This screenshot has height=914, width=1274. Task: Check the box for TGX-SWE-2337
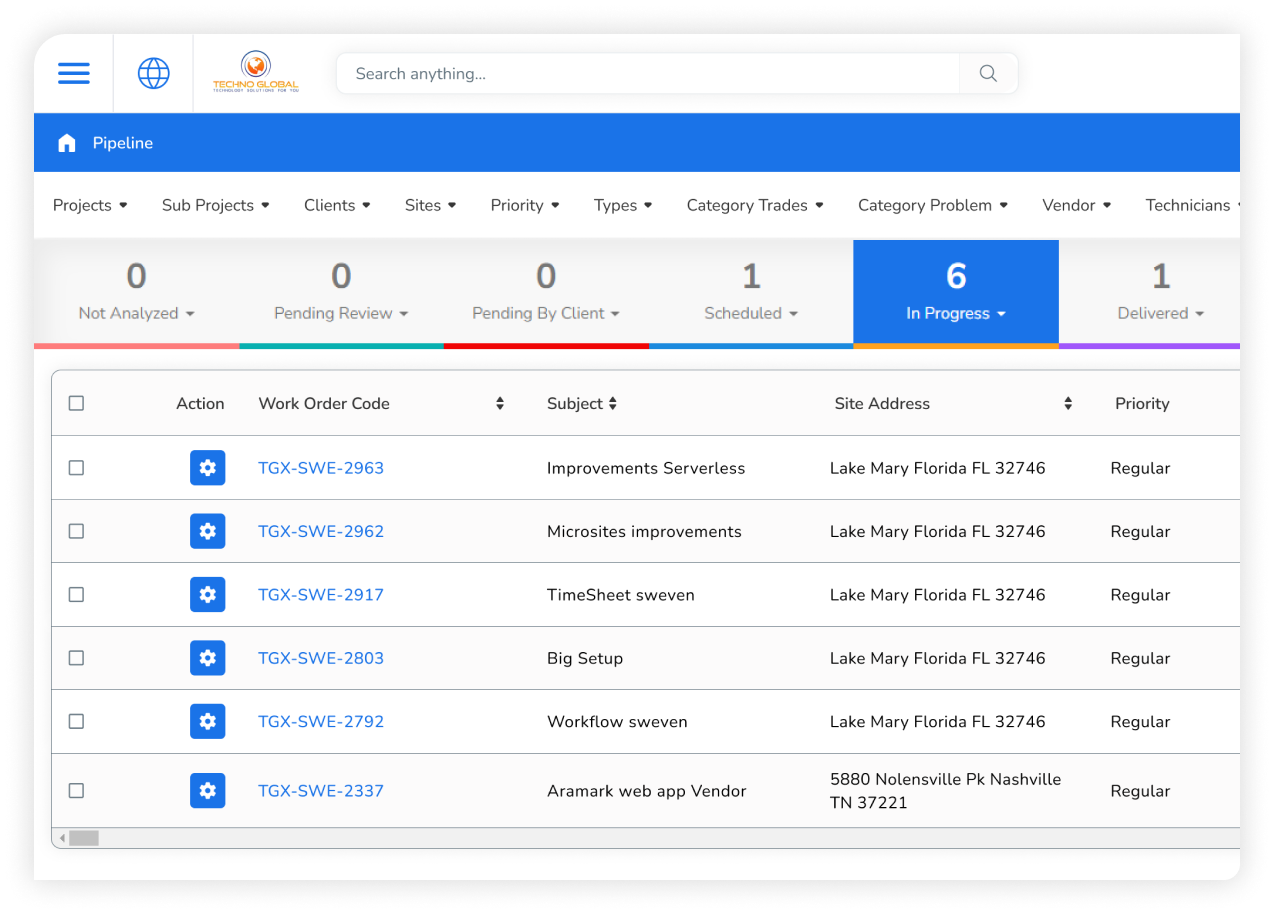76,790
